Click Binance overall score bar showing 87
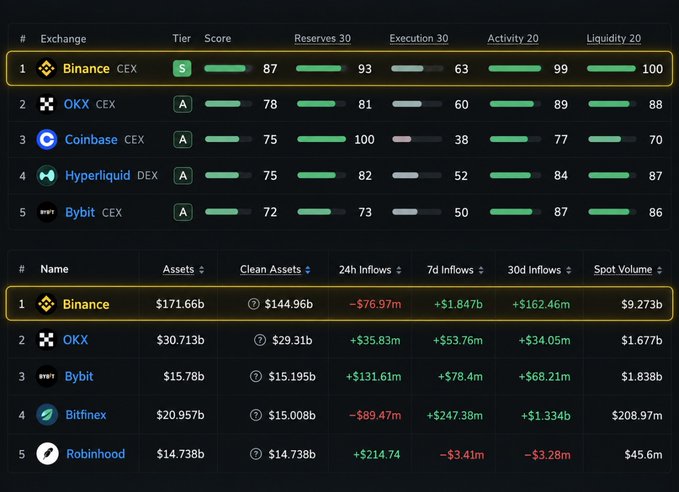 [228, 68]
